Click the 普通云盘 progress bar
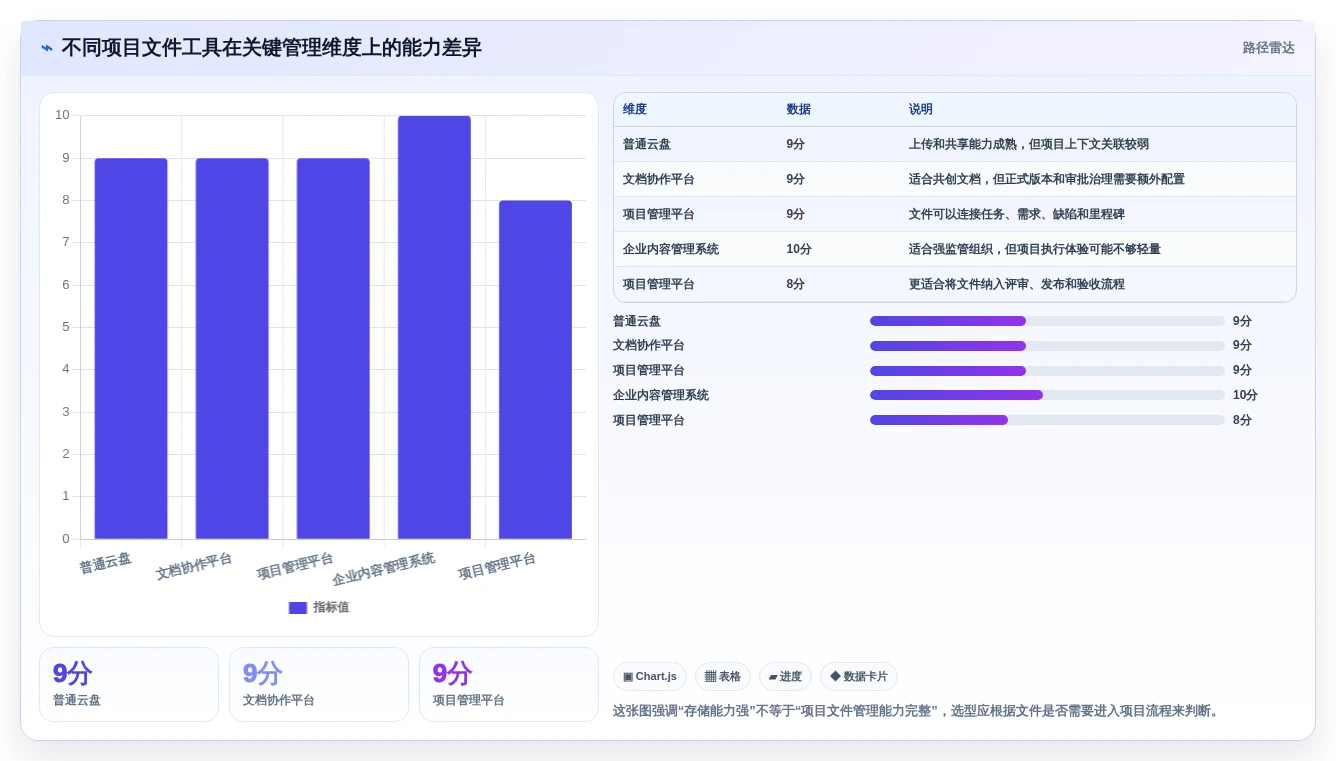This screenshot has height=761, width=1336. point(1047,321)
